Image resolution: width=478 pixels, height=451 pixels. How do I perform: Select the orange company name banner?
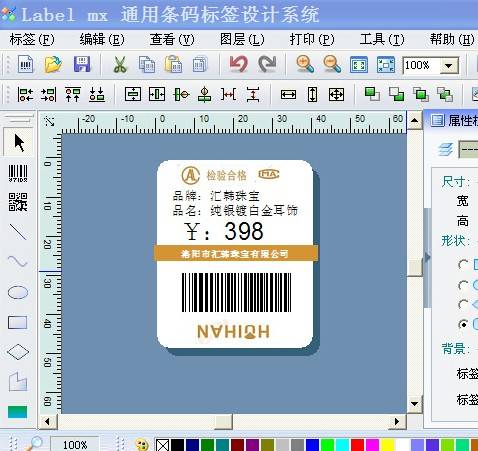coord(236,254)
